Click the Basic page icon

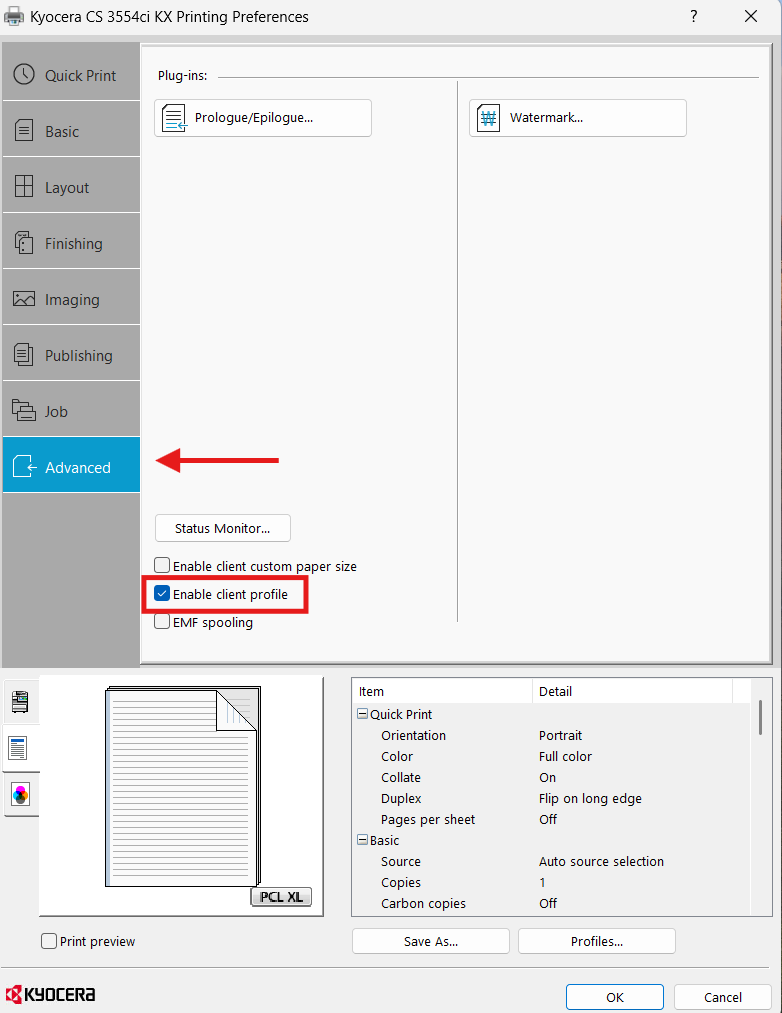point(24,130)
